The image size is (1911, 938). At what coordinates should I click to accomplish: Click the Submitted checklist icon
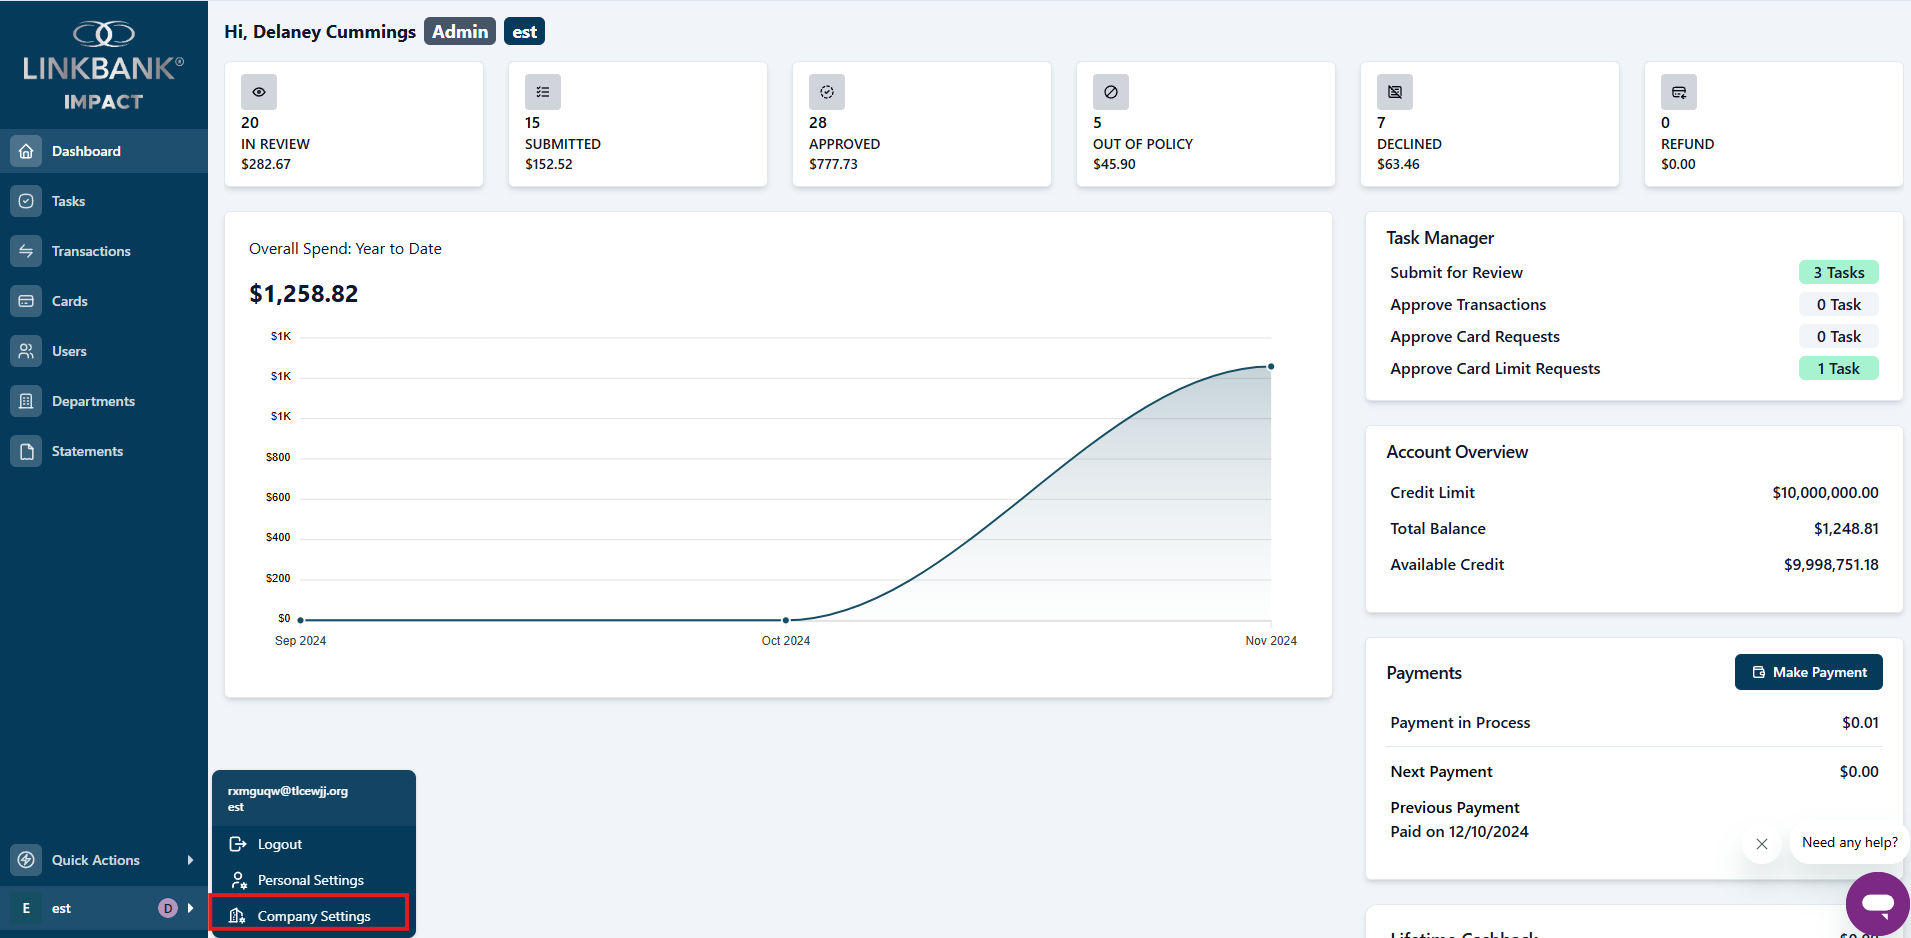[x=543, y=92]
